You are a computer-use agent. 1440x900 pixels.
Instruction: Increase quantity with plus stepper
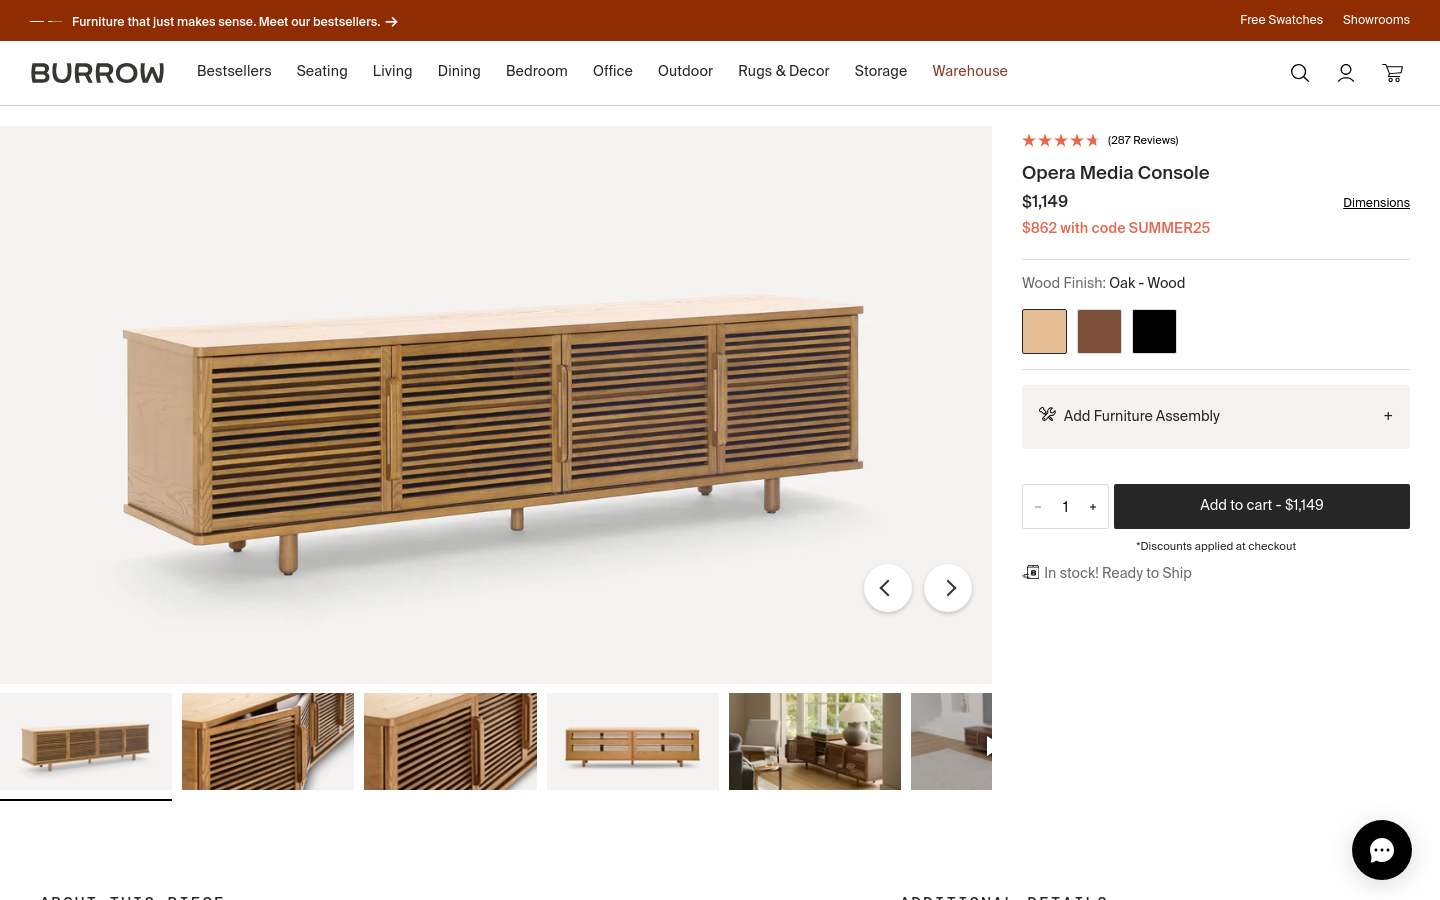[x=1093, y=507]
